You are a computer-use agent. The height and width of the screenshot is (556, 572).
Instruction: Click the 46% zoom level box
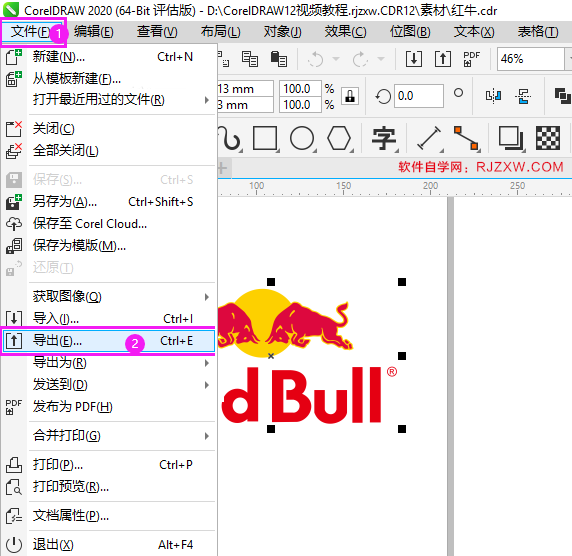530,59
